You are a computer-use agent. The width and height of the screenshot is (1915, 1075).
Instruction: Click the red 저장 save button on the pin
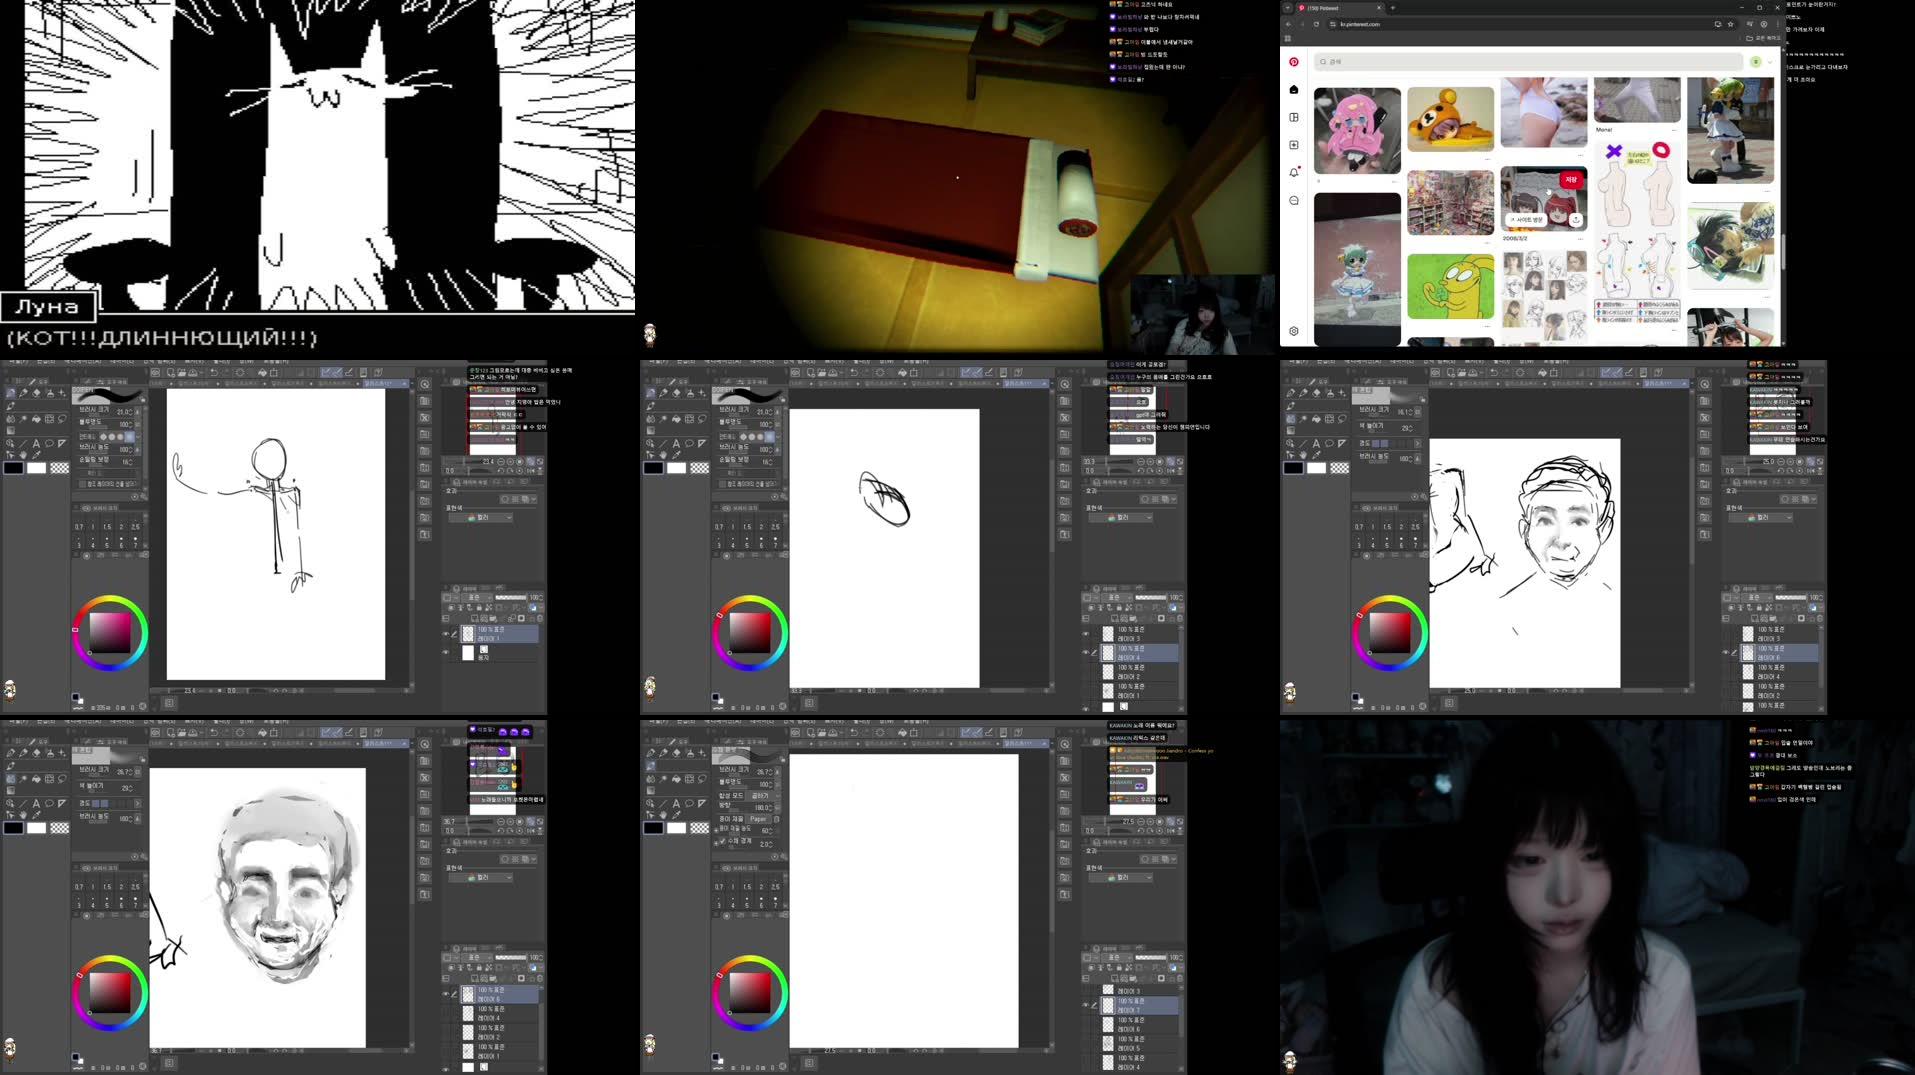point(1572,180)
